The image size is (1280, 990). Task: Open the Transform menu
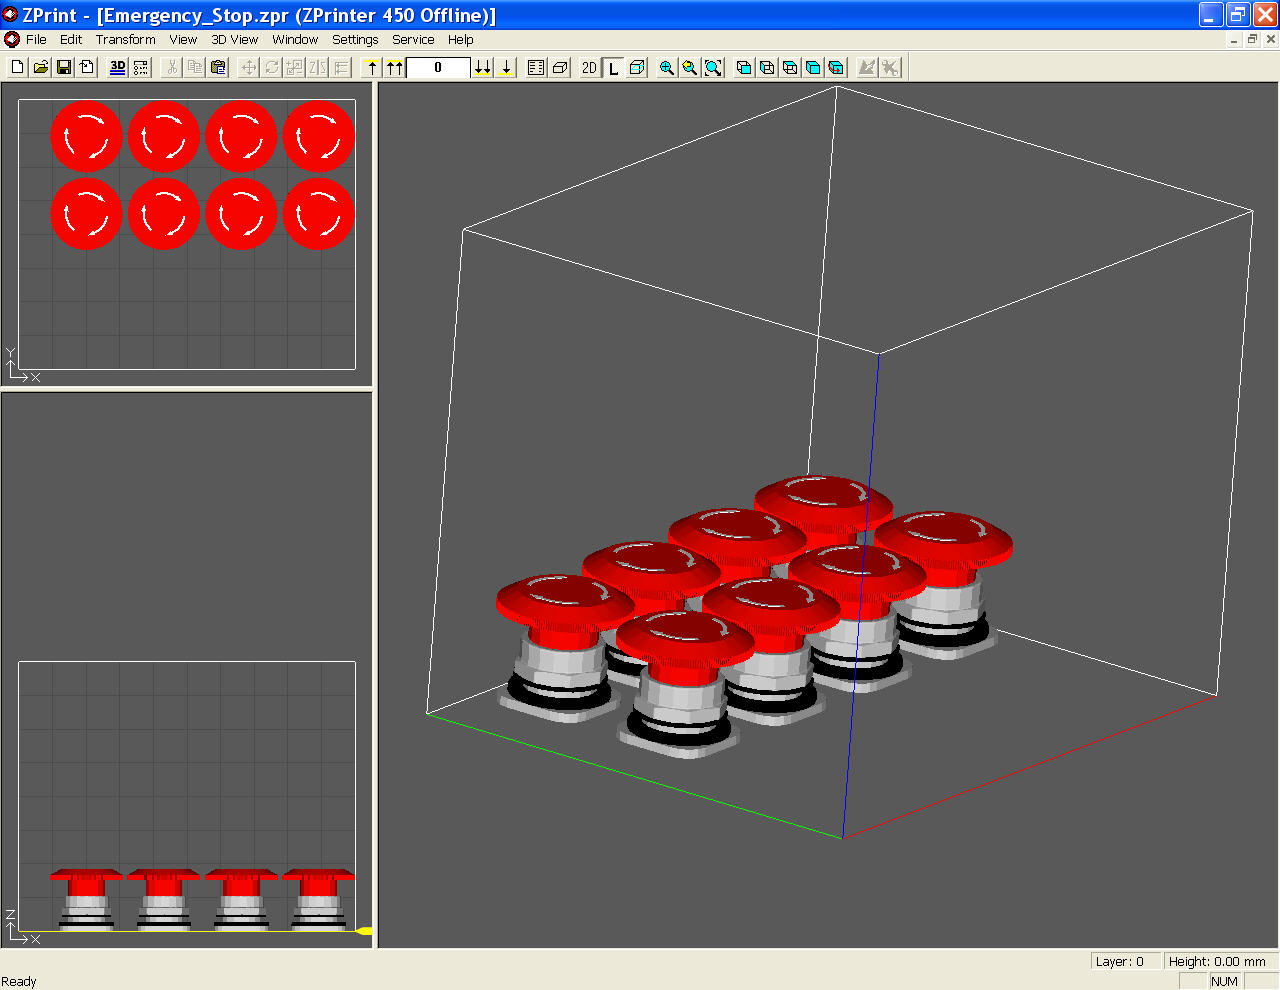(x=125, y=39)
